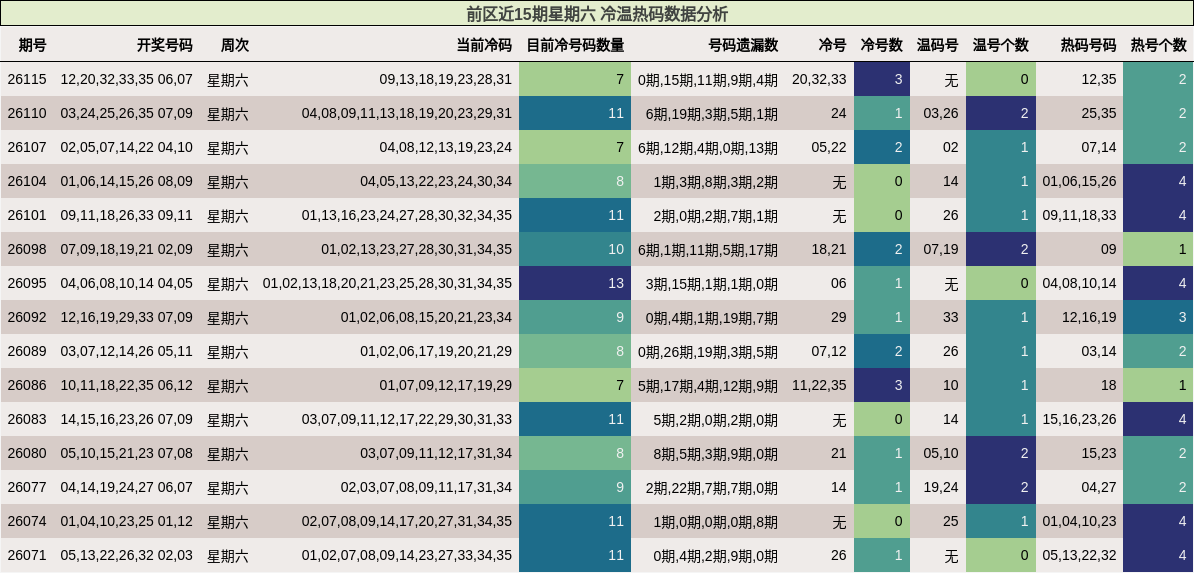Click hot numbers cell 15,16,23,26

click(x=1079, y=419)
